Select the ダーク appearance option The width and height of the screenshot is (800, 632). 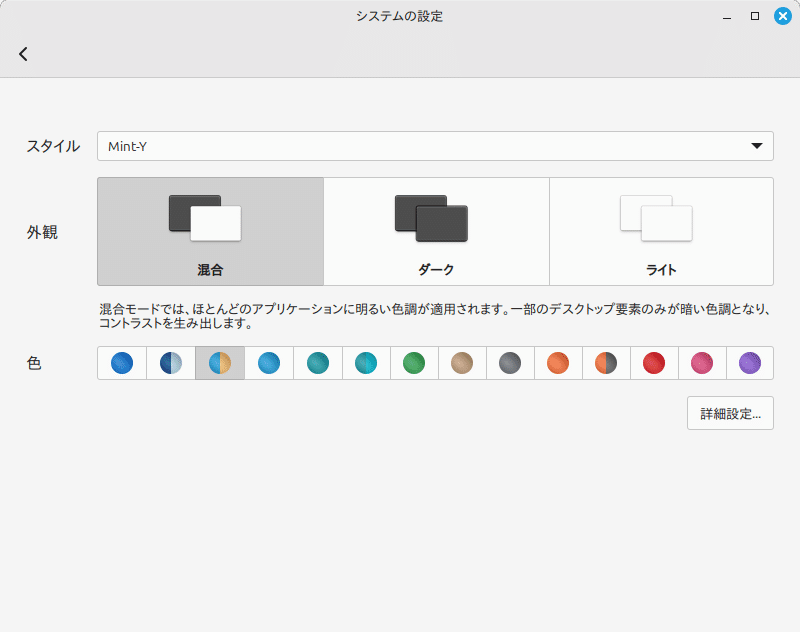point(436,232)
